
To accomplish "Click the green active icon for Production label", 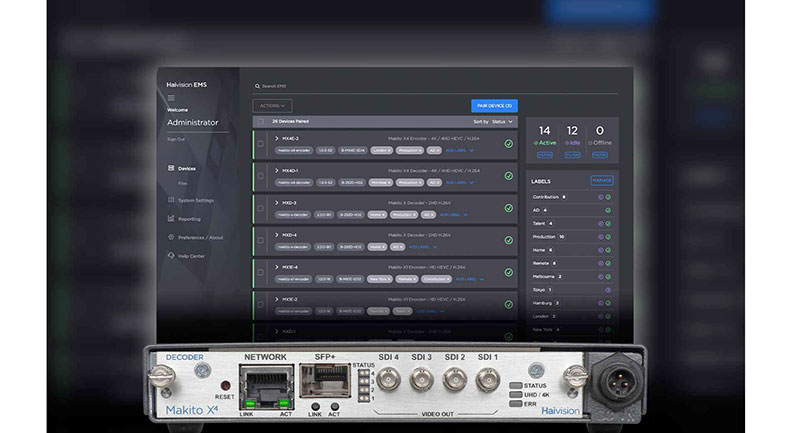I will click(608, 237).
